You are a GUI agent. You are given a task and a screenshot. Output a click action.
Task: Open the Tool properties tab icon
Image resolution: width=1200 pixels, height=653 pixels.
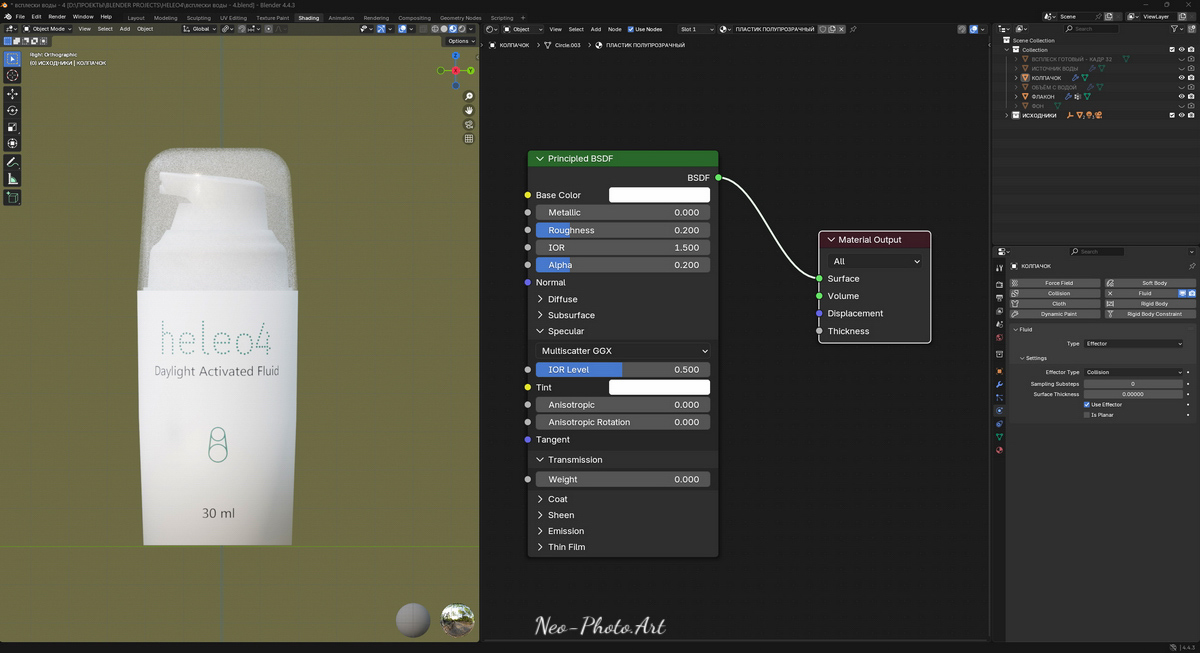999,268
